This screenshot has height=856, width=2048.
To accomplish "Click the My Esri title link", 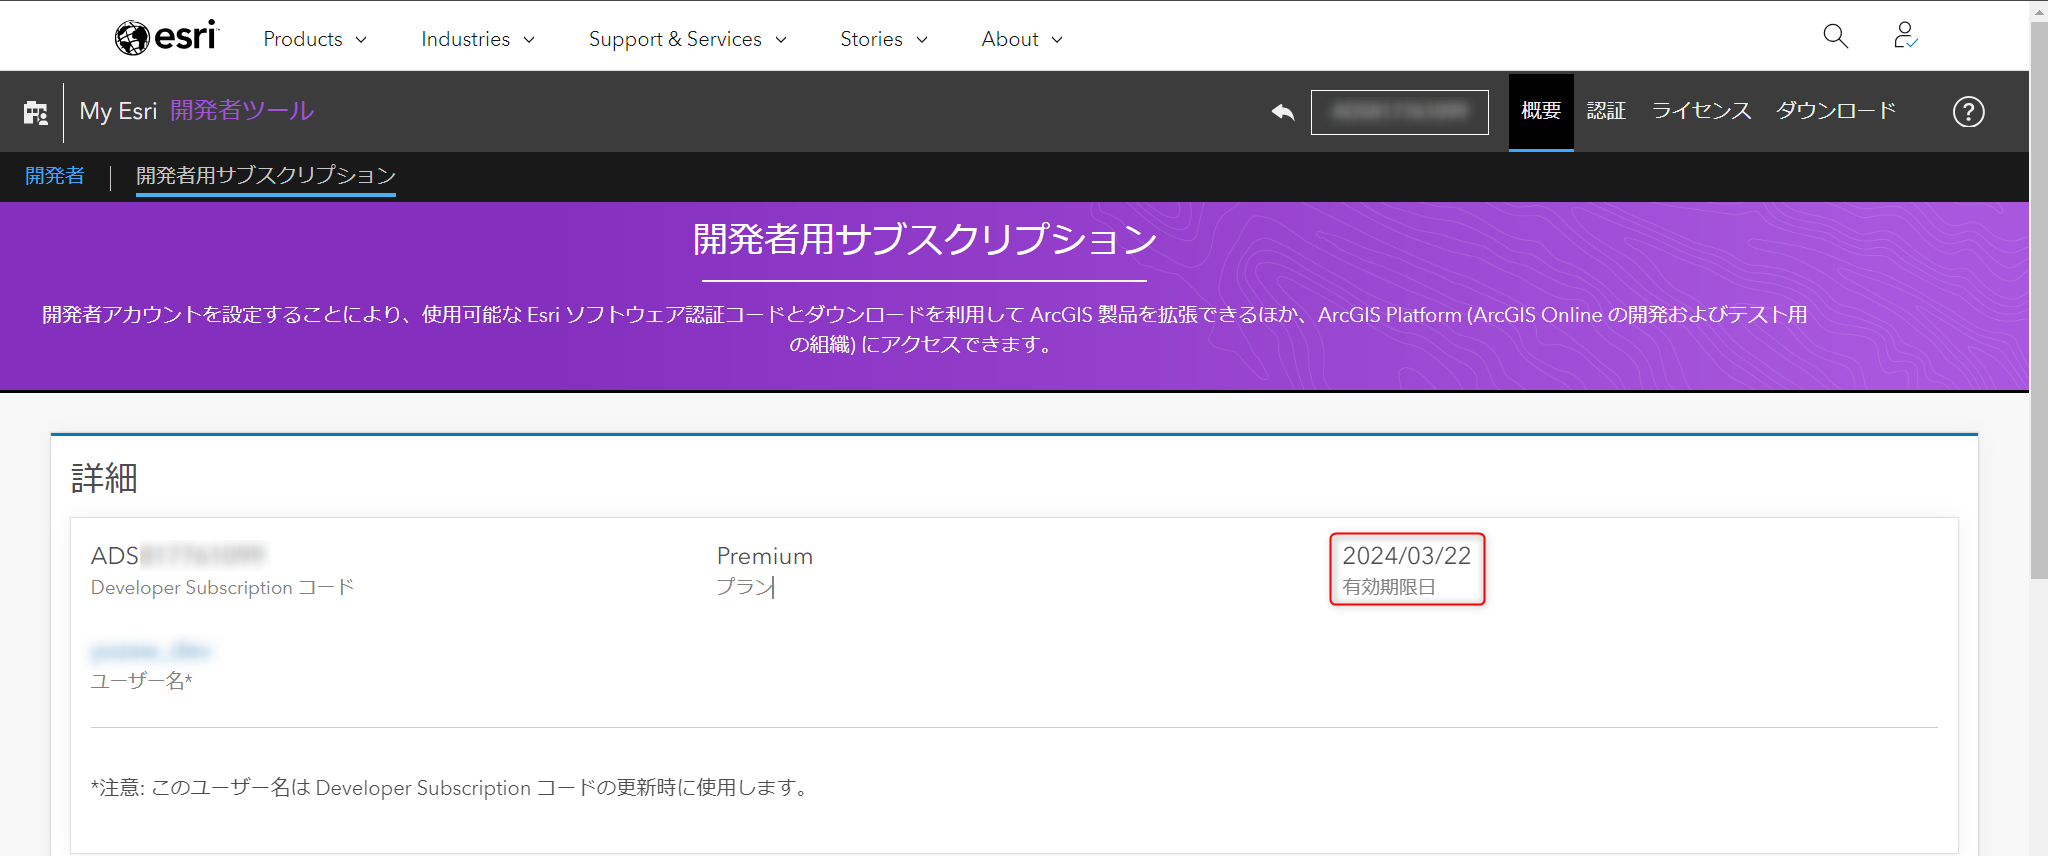I will click(x=118, y=111).
